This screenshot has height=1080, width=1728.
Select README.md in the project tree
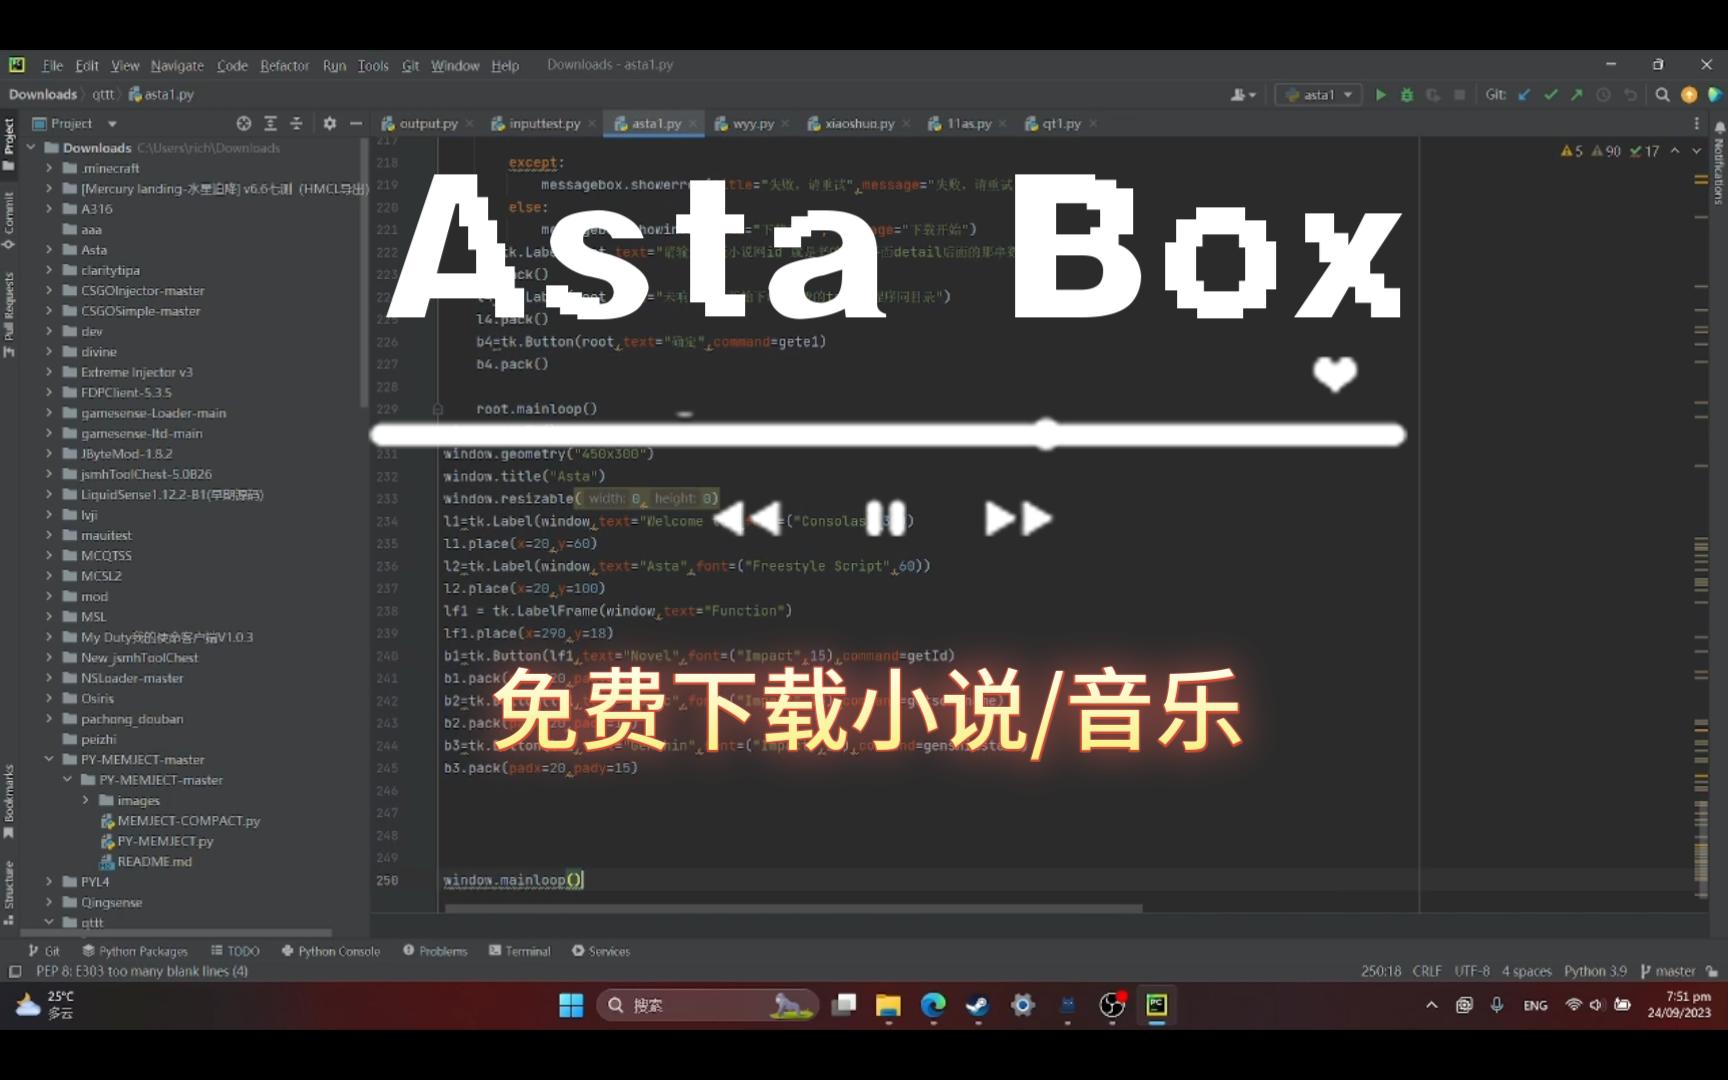pyautogui.click(x=154, y=861)
